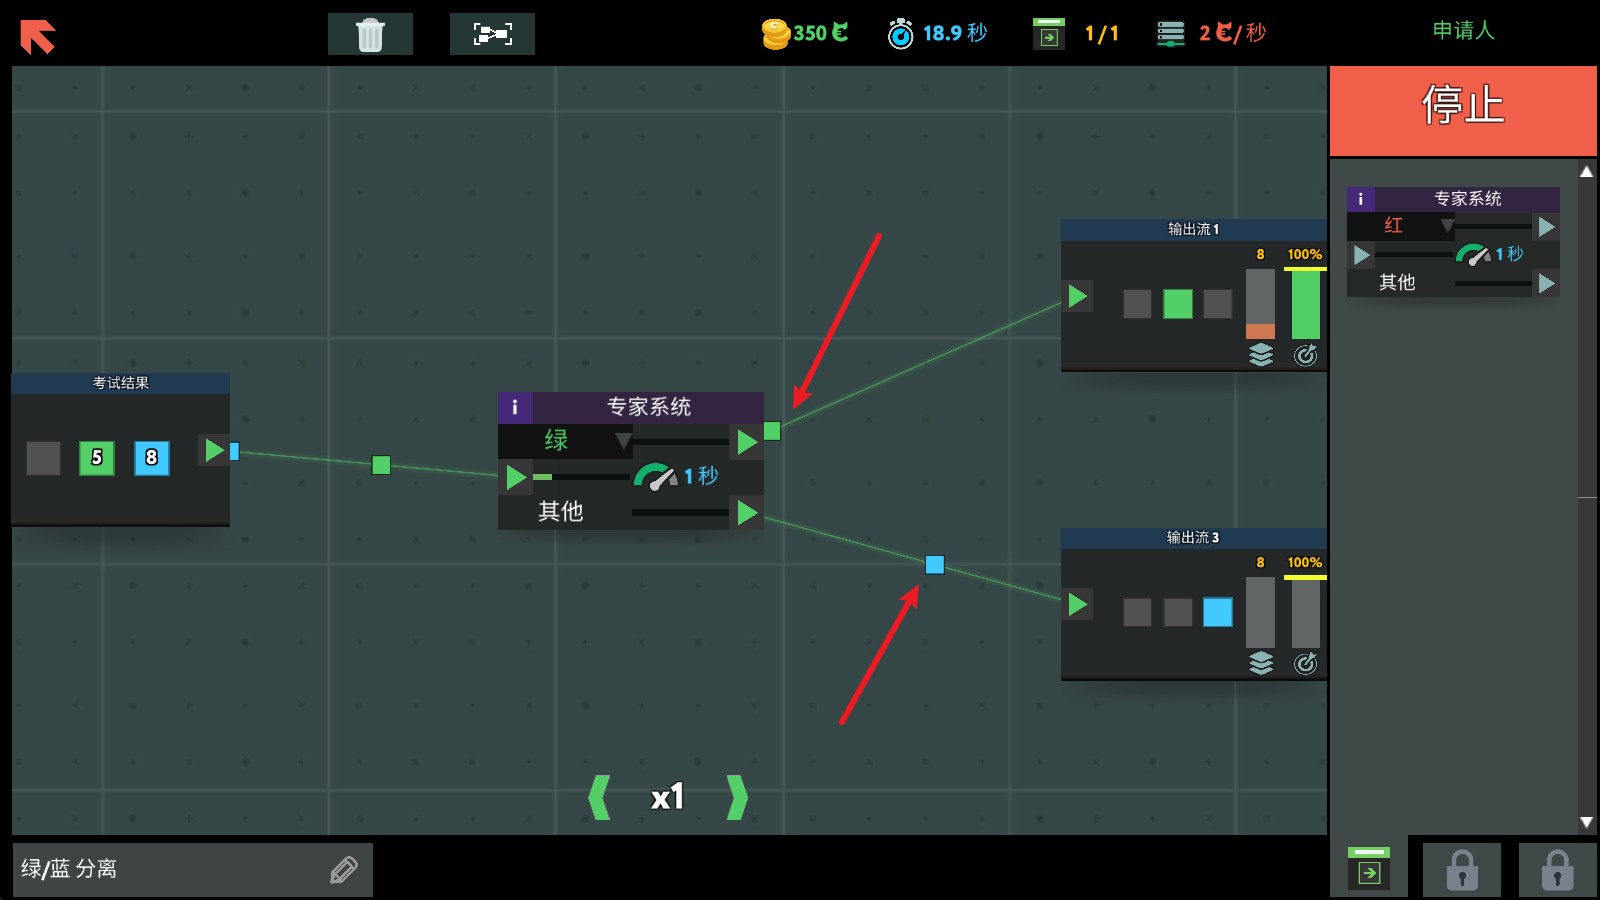Click the expert system input port arrow
Viewport: 1600px width, 900px height.
pos(516,477)
